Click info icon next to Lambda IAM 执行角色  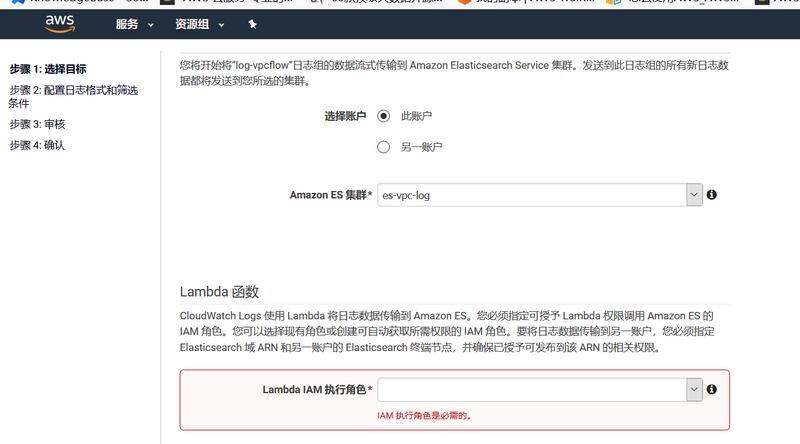pos(712,389)
